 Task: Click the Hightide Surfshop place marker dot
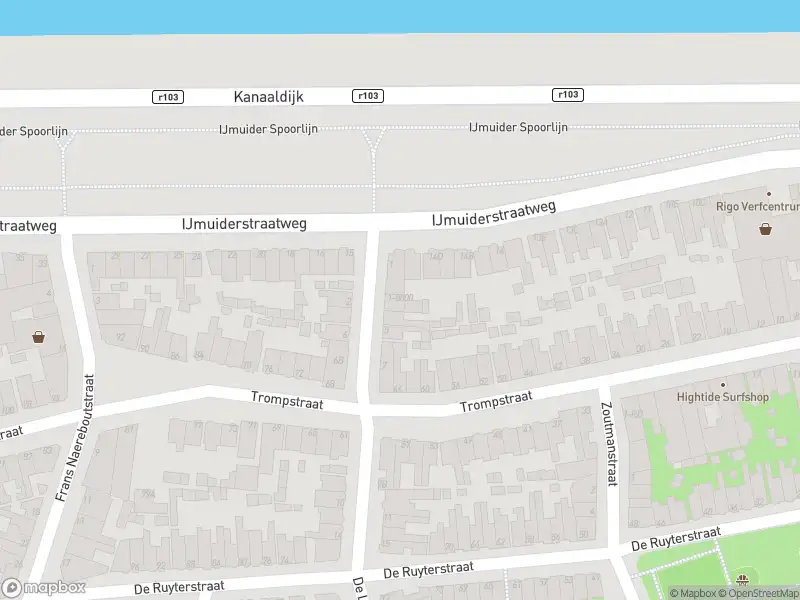pyautogui.click(x=722, y=385)
